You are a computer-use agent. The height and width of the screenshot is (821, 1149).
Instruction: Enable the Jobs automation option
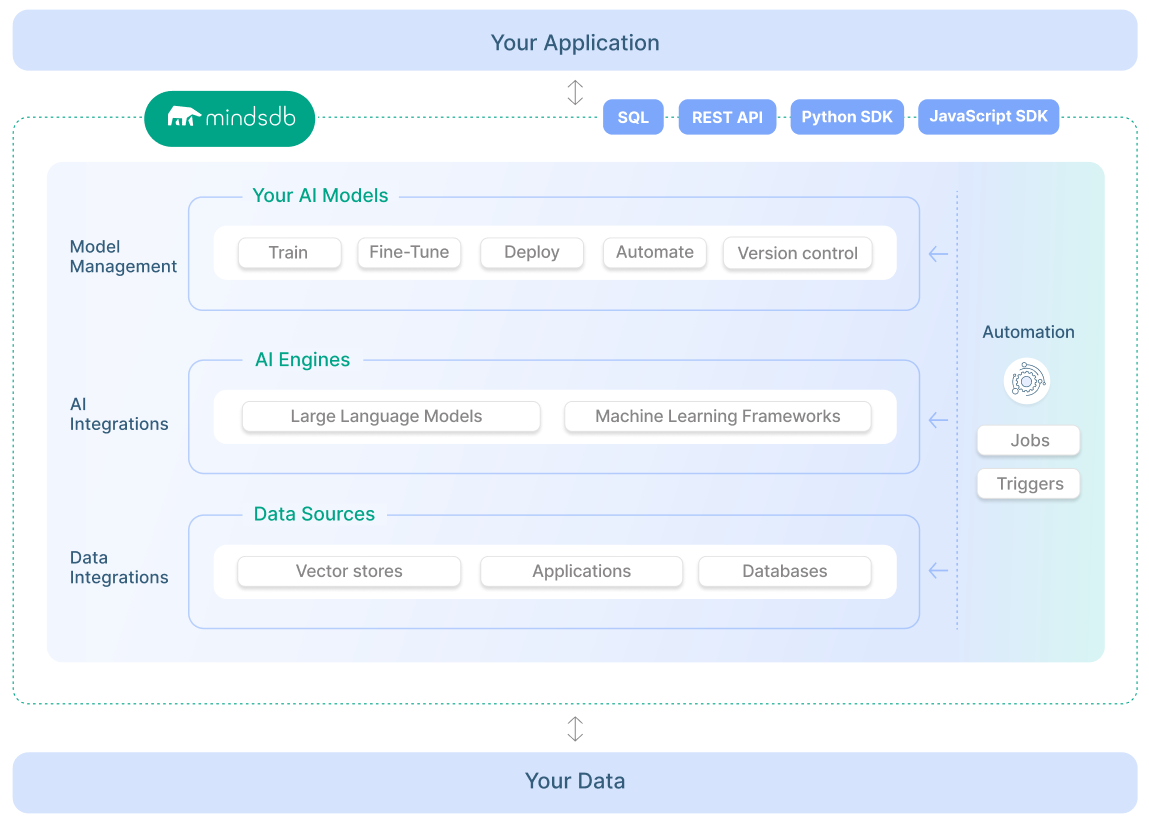click(1028, 440)
